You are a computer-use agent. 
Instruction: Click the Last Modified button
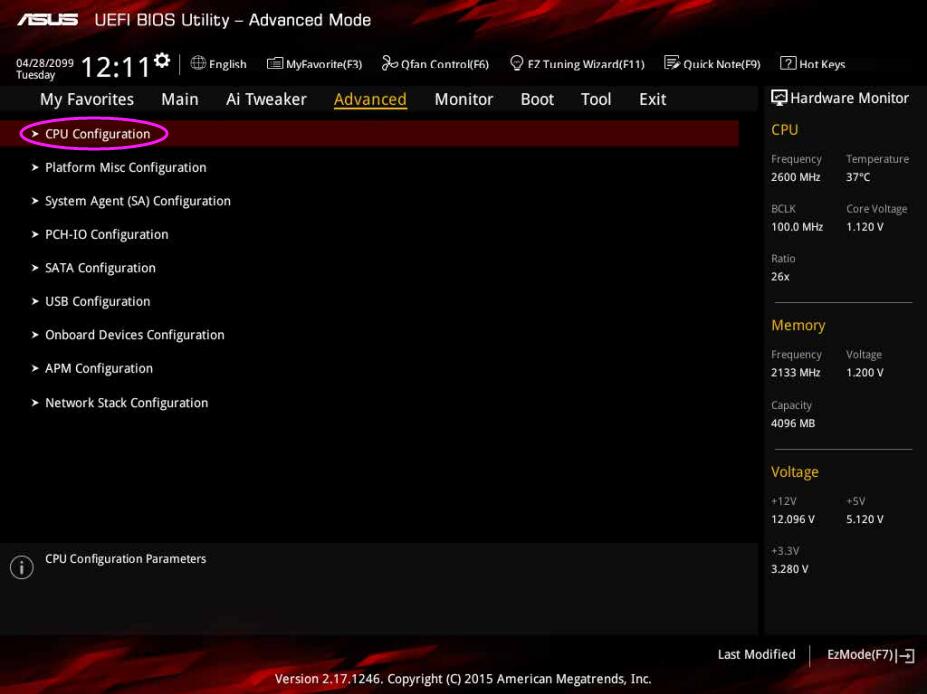pos(756,654)
